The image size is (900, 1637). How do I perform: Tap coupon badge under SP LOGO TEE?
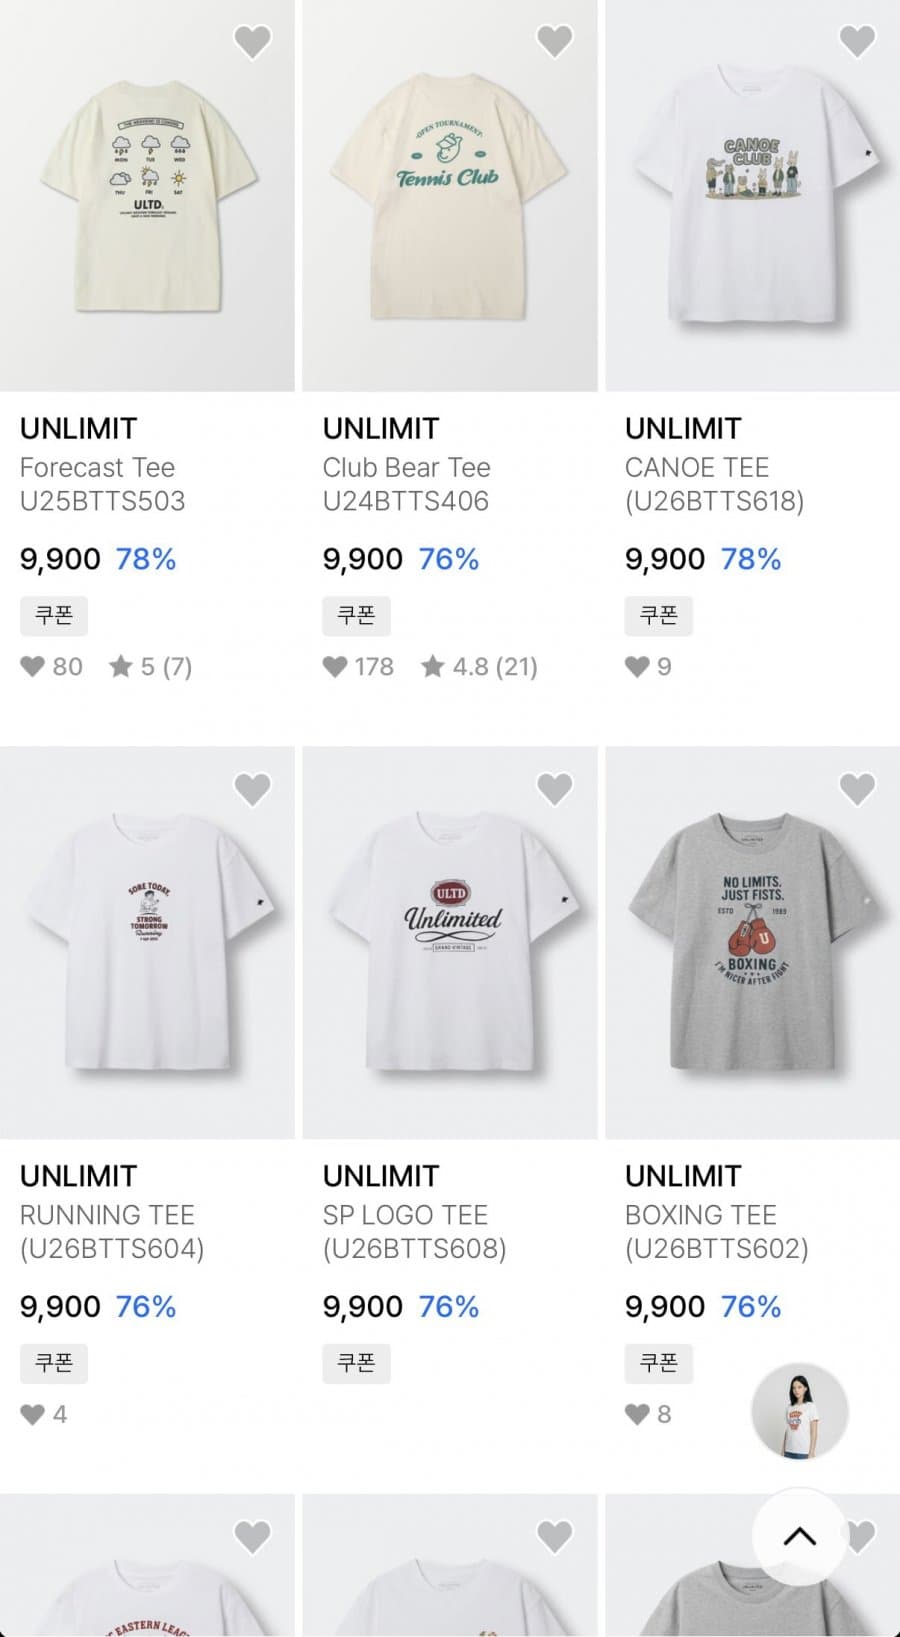click(x=356, y=1363)
